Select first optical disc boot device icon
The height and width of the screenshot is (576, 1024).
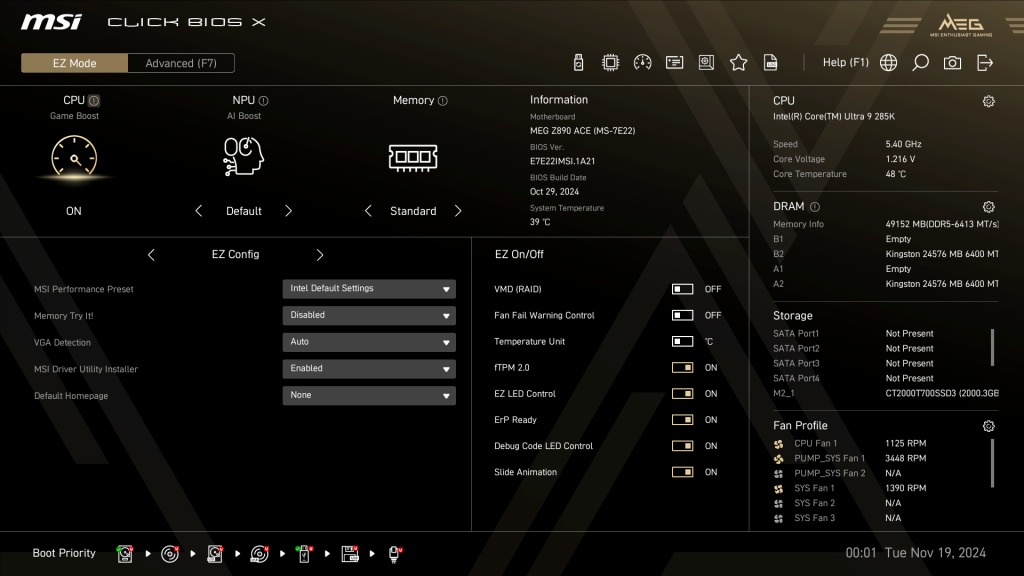[170, 554]
